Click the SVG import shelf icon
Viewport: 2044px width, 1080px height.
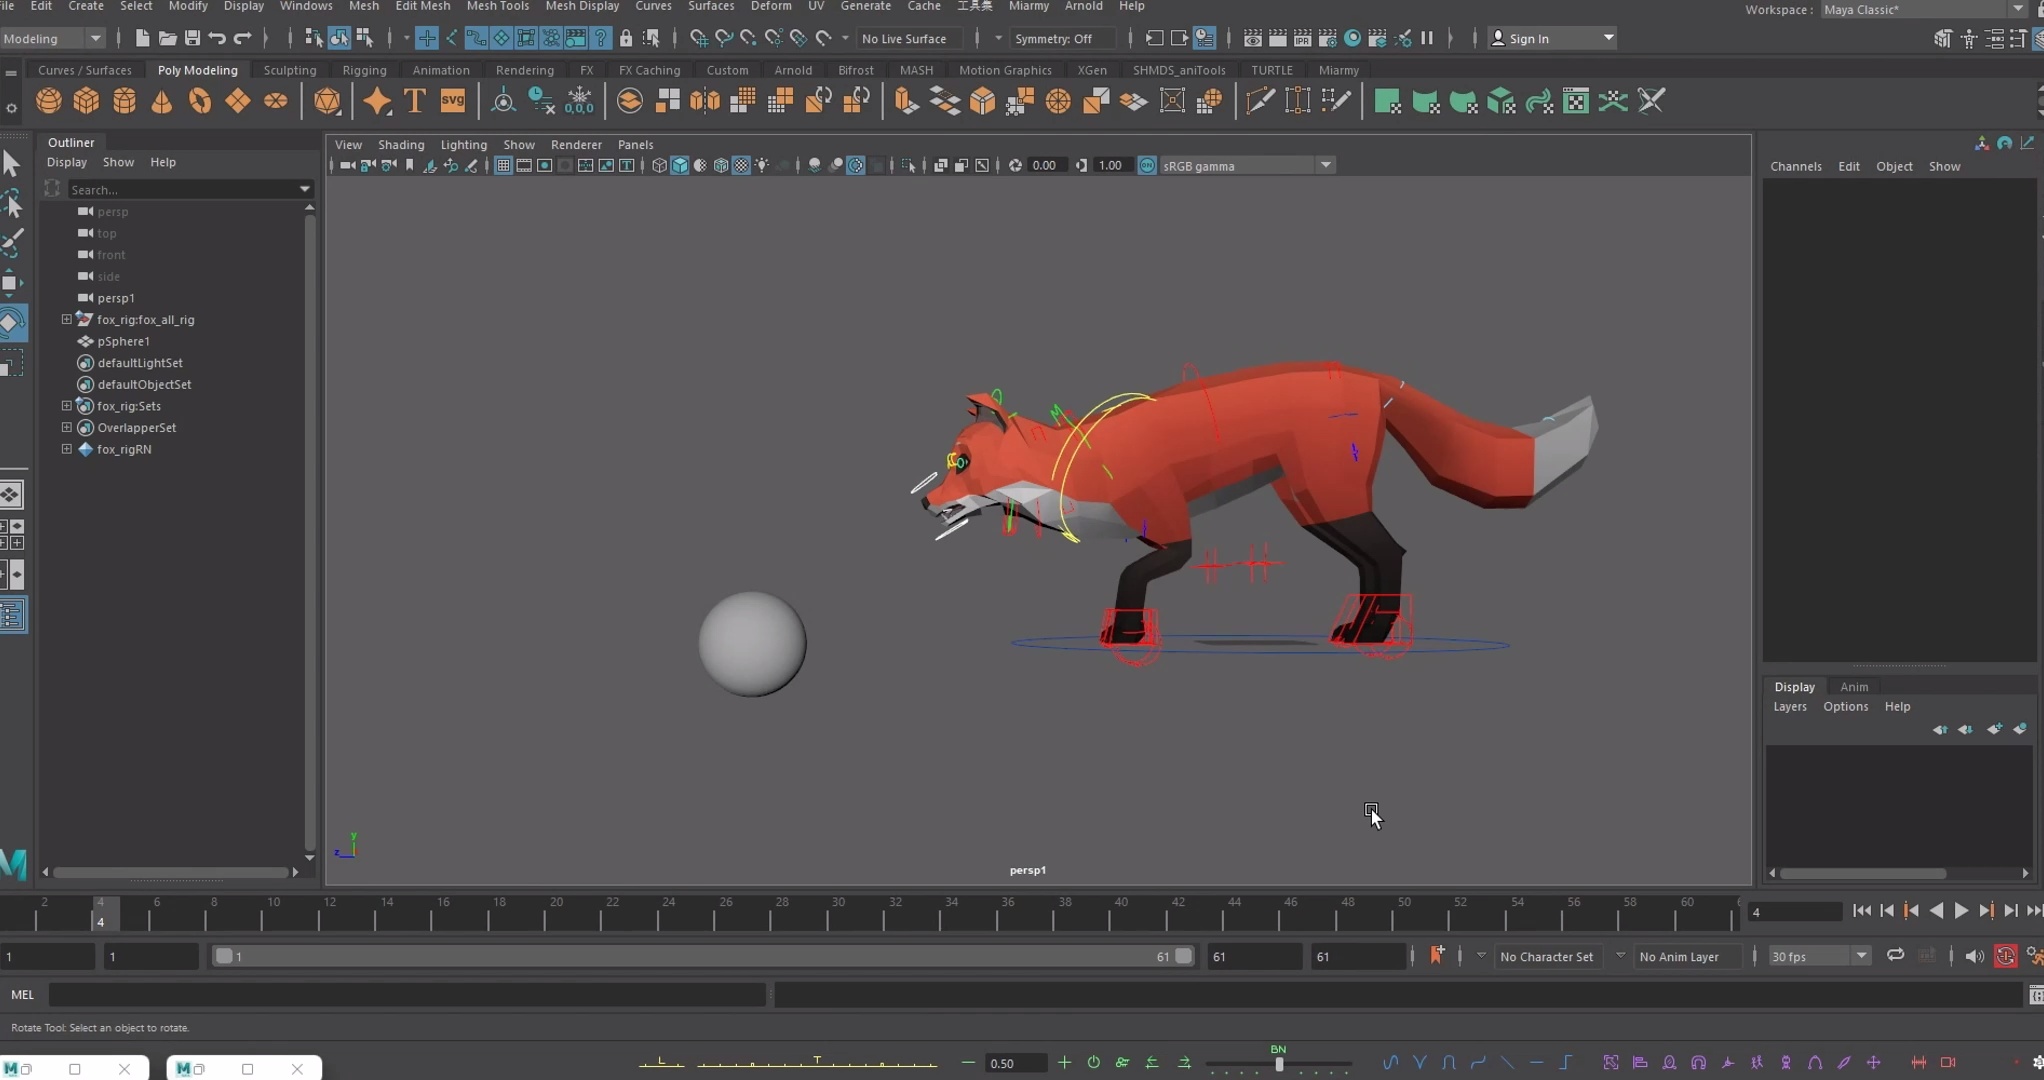(x=452, y=101)
